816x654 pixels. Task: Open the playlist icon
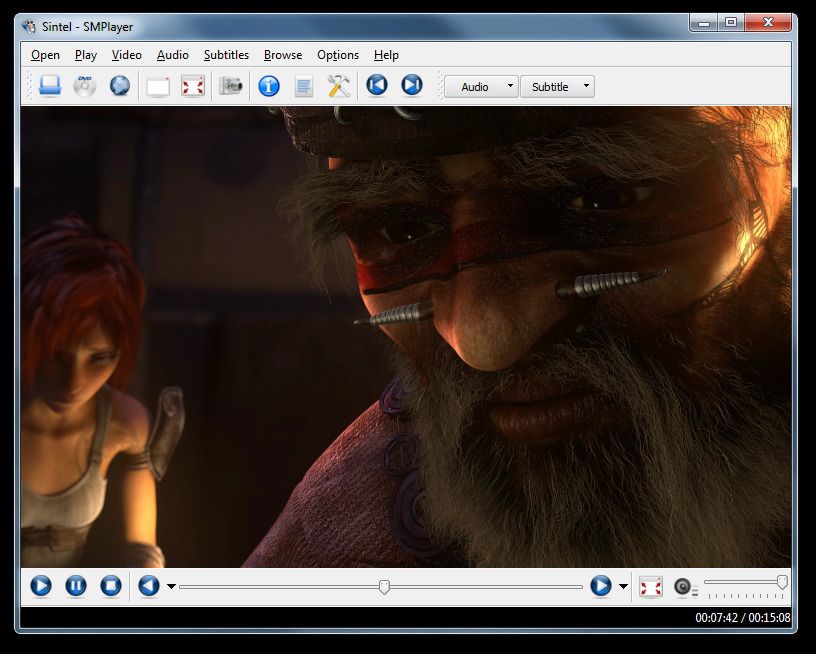pos(302,86)
